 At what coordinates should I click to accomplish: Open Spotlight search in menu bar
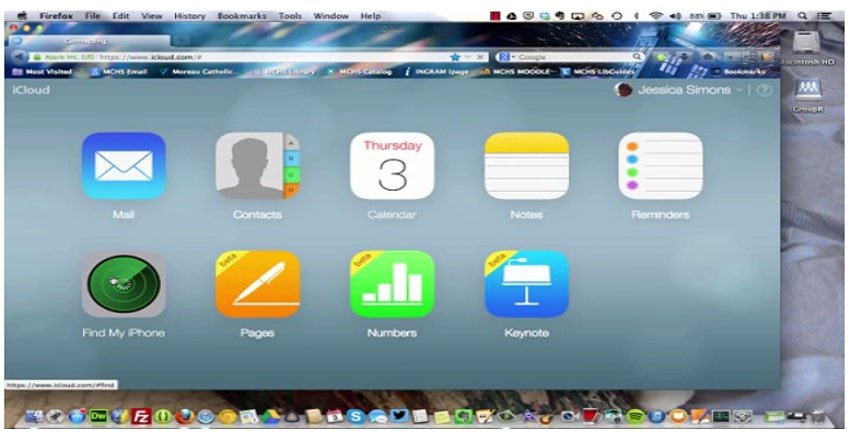click(x=802, y=16)
